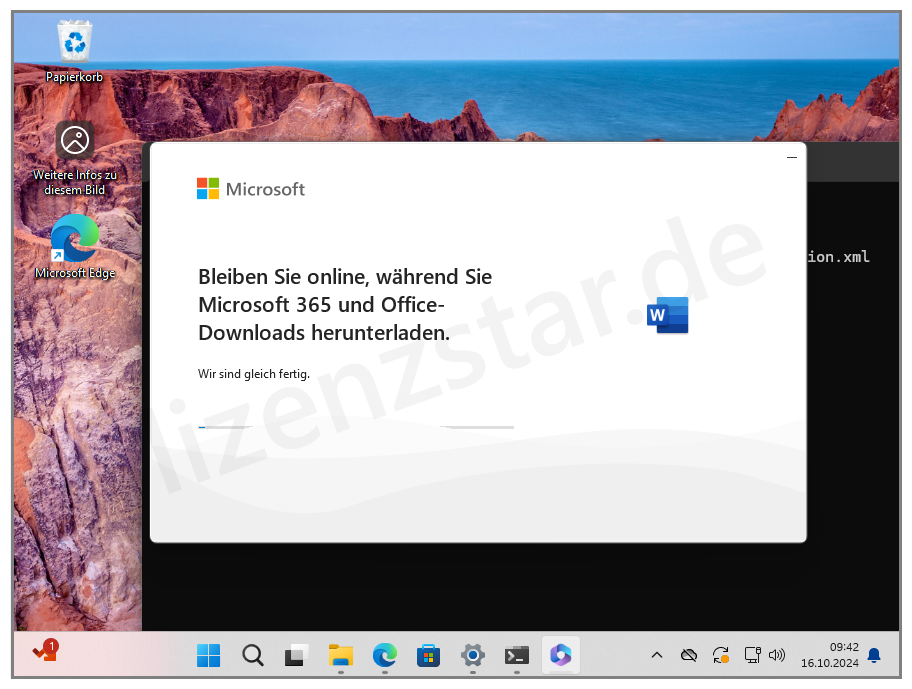Click the installer download progress bar
The height and width of the screenshot is (689, 912).
click(x=356, y=427)
